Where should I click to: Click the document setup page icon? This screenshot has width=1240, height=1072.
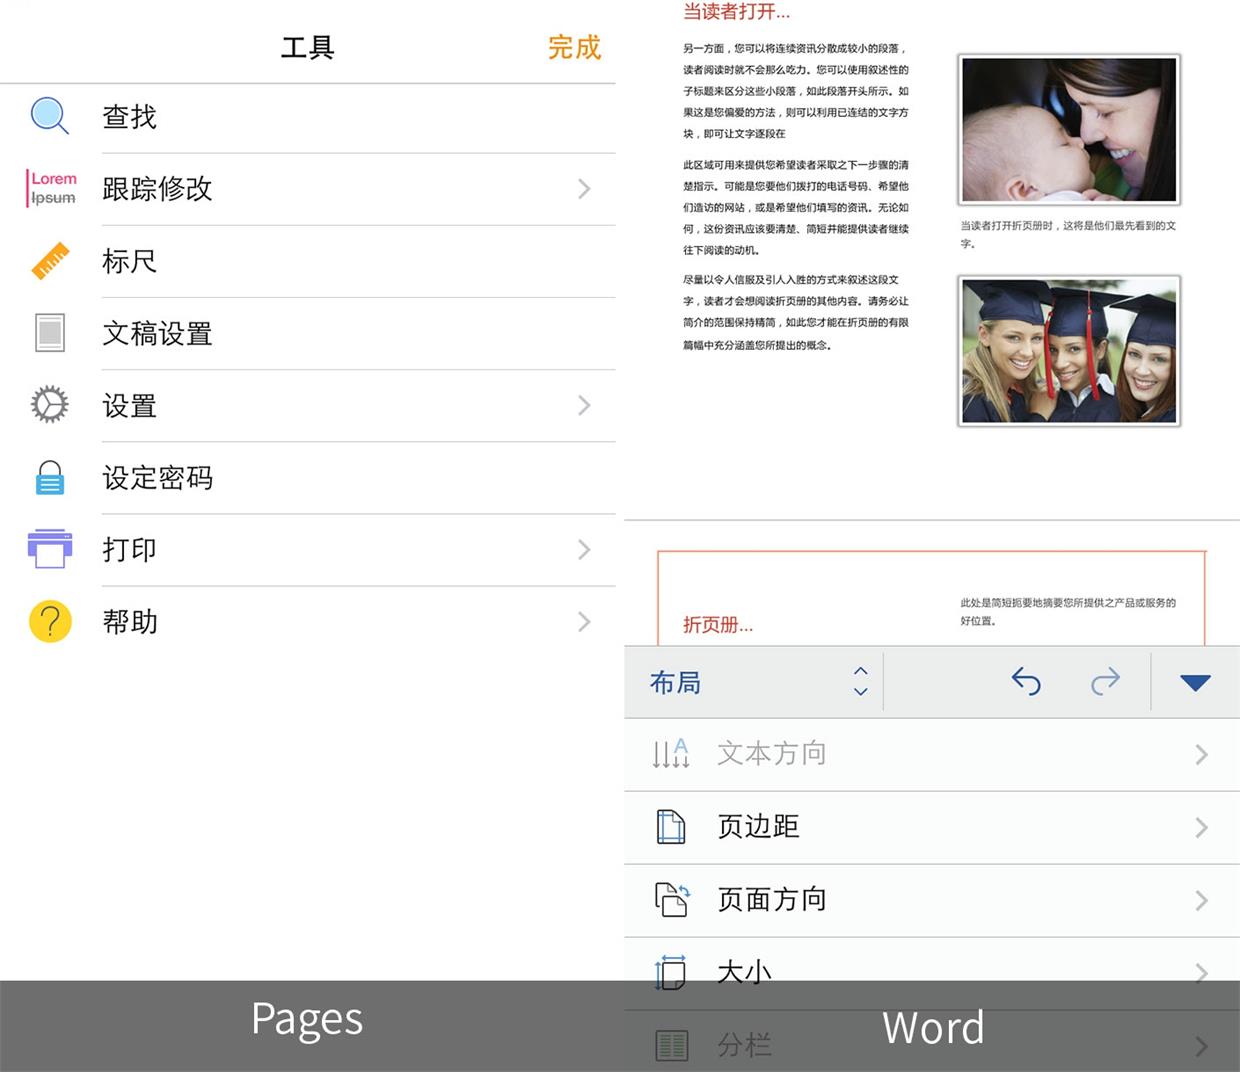pyautogui.click(x=47, y=332)
